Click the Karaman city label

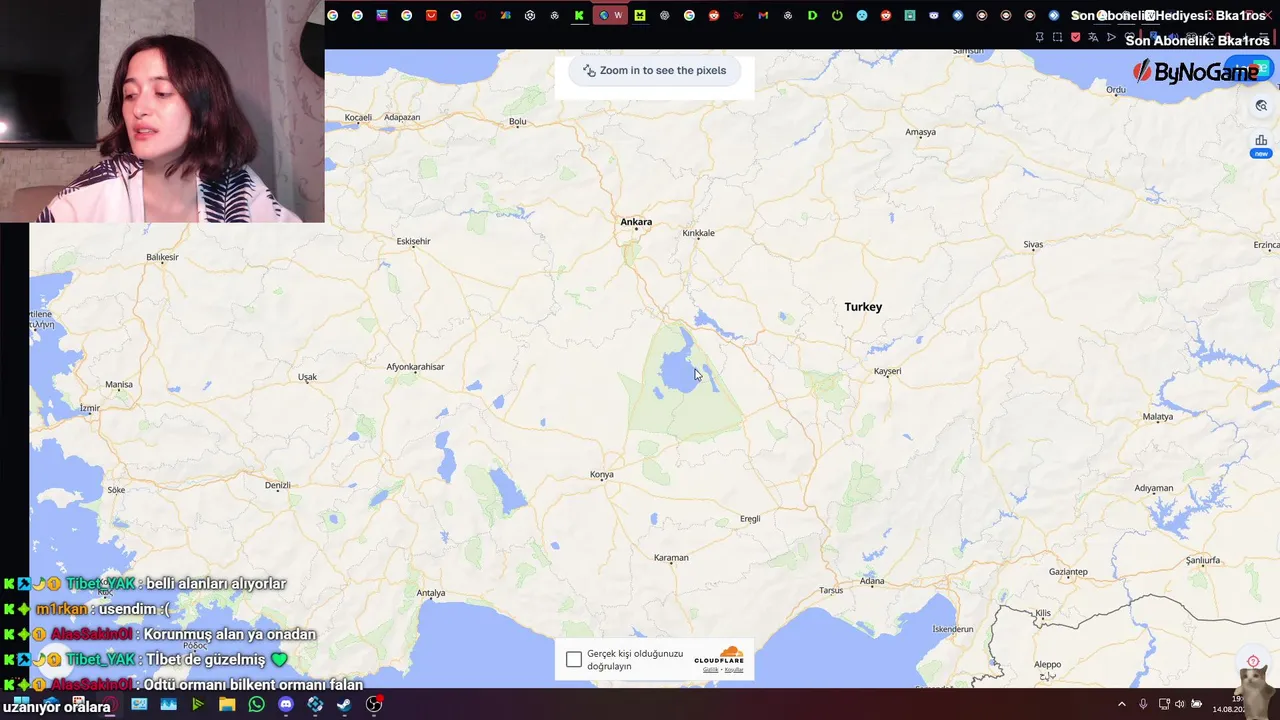(x=671, y=558)
